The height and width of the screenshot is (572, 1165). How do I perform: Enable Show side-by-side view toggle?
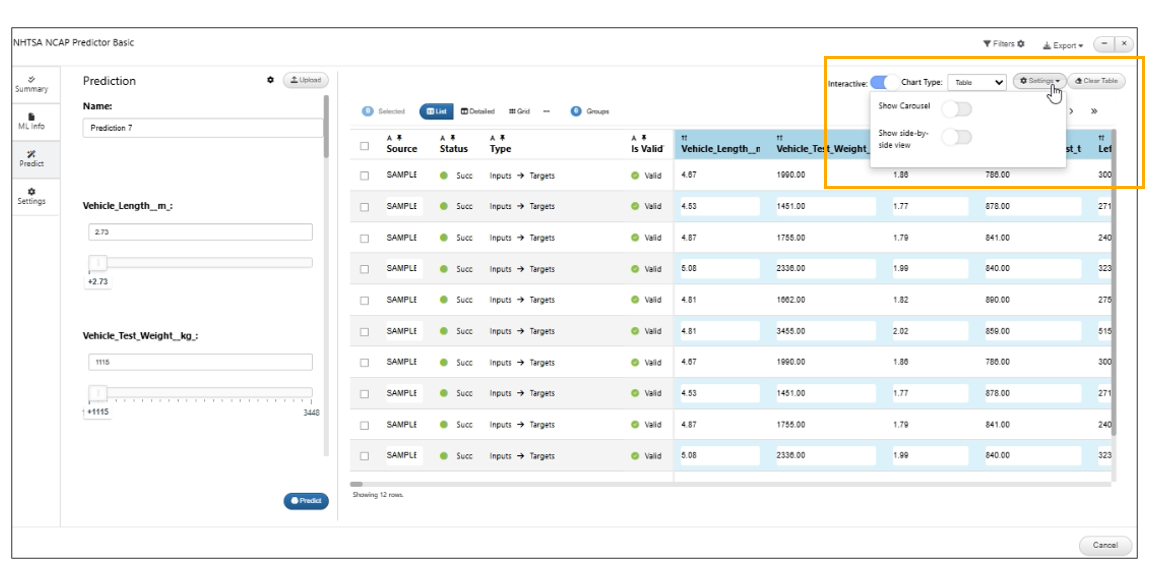click(956, 137)
